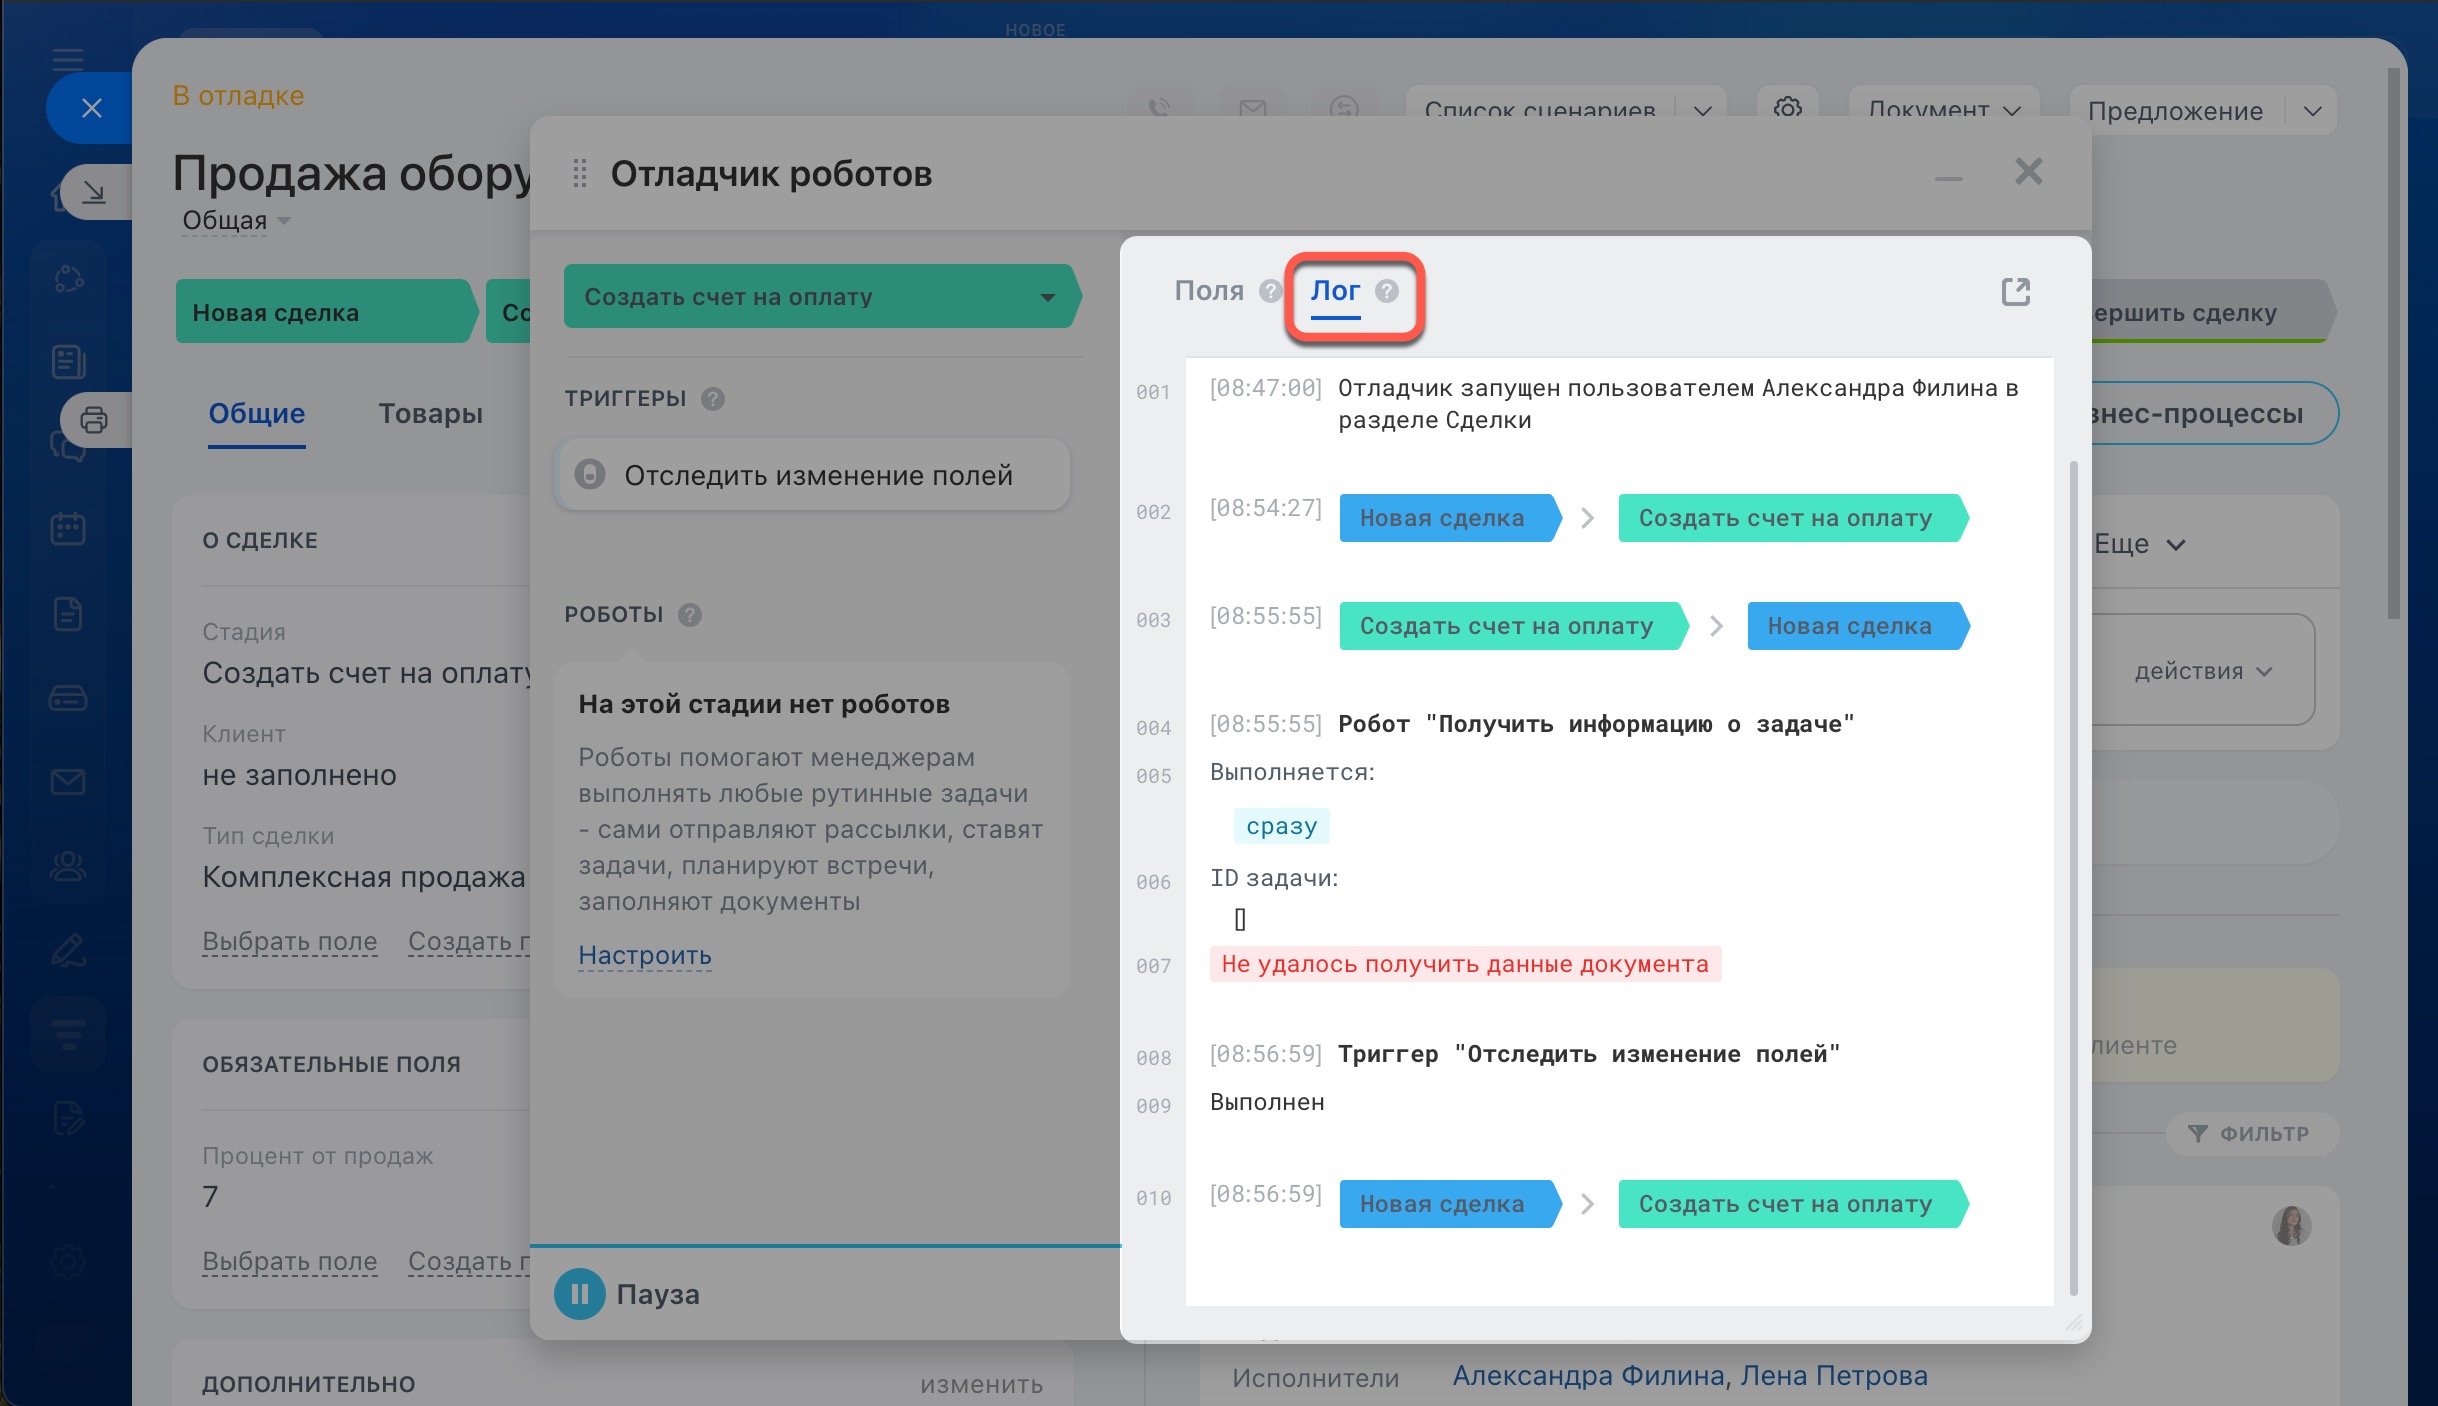2438x1406 pixels.
Task: Click the settings gear icon in header
Action: 1787,108
